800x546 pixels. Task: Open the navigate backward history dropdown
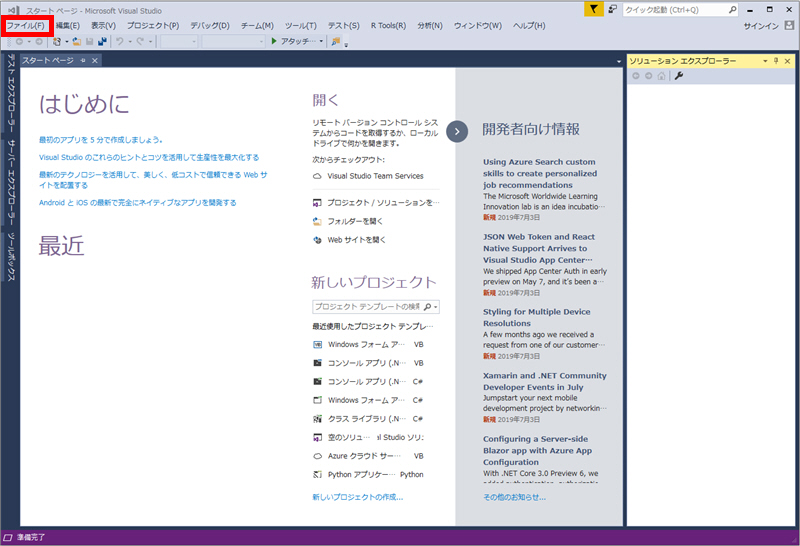coord(29,42)
